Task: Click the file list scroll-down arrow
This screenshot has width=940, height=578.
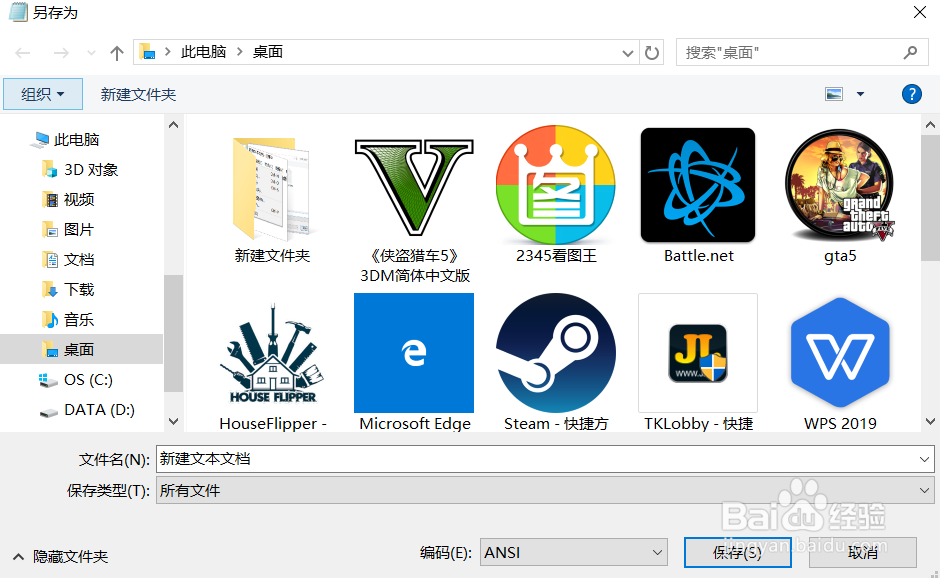Action: (x=930, y=422)
